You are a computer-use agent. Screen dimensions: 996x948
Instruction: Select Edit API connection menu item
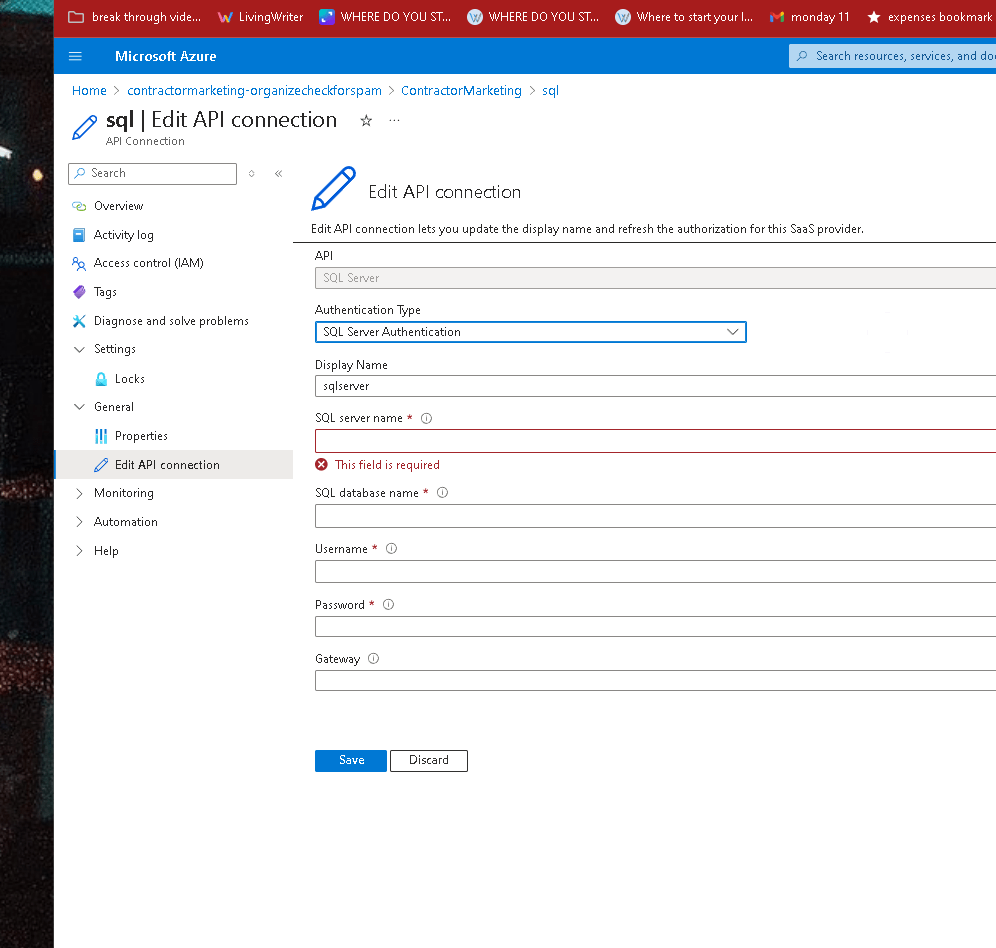pos(174,464)
